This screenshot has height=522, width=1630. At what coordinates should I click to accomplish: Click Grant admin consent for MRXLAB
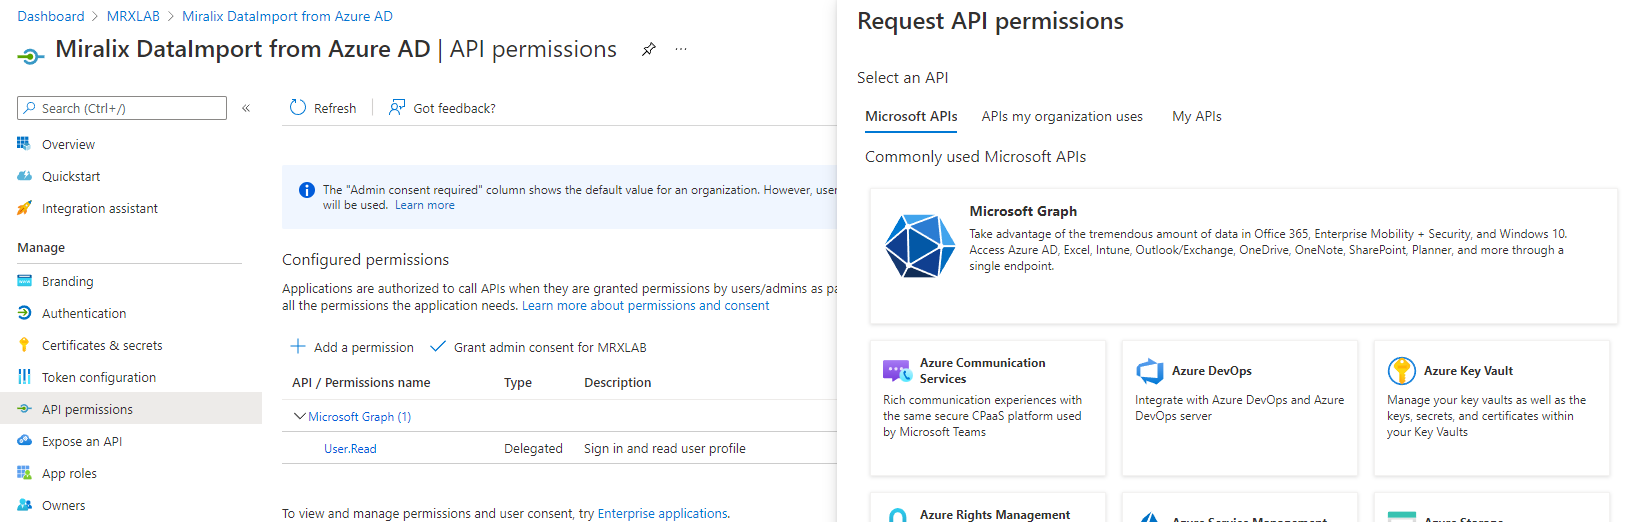[538, 347]
